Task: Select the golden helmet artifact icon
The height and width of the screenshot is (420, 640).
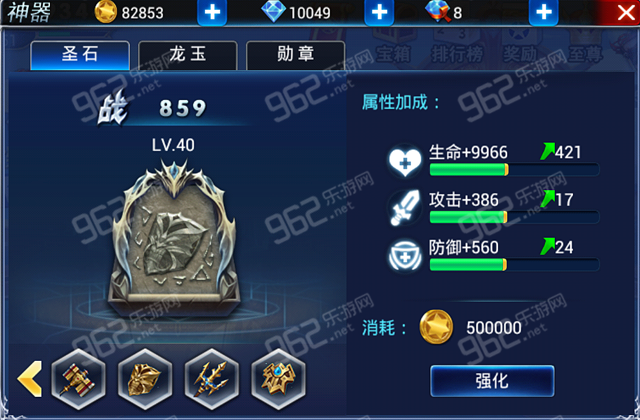Action: 145,379
